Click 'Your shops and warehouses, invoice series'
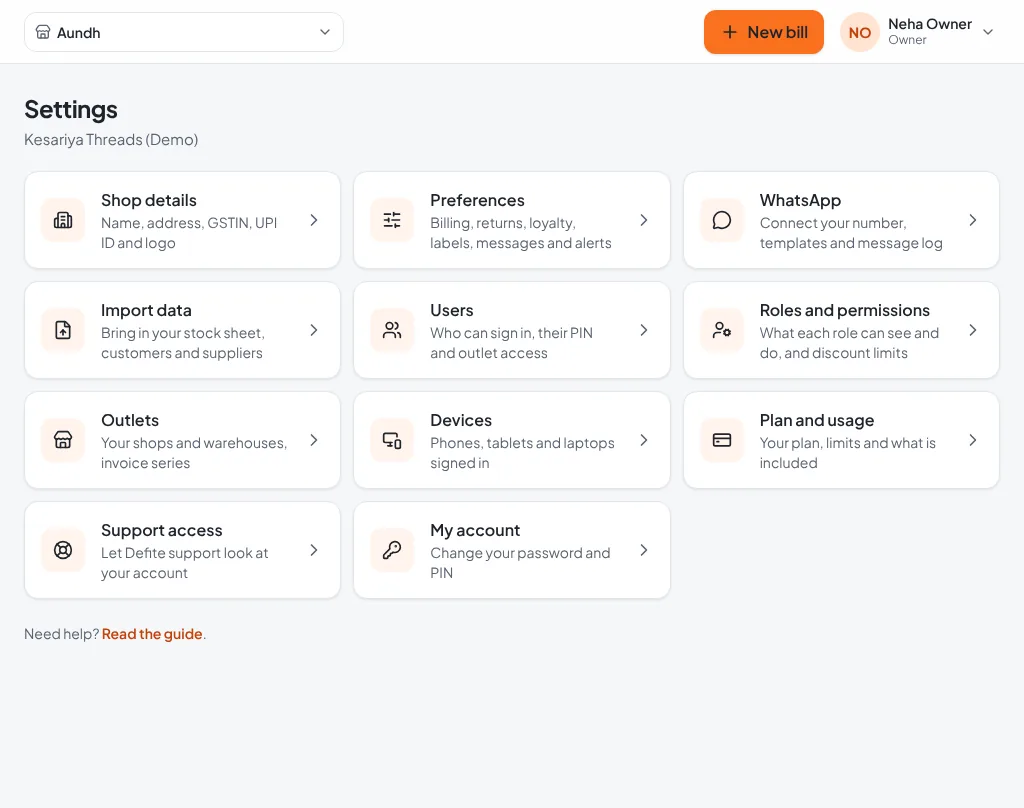Viewport: 1024px width, 808px height. [x=193, y=453]
